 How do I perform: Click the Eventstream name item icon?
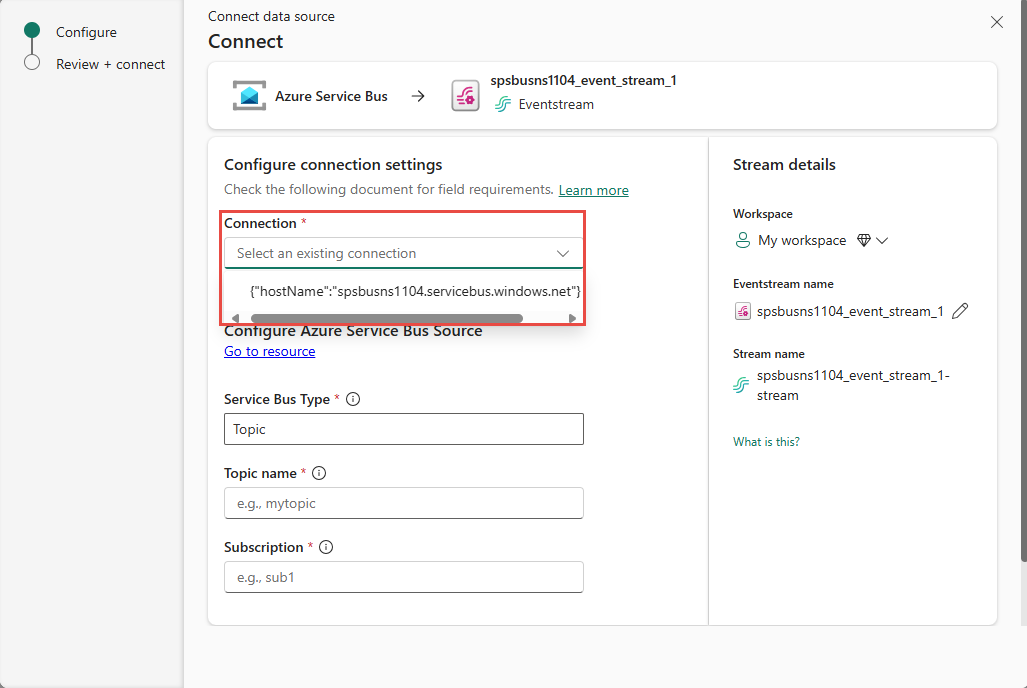click(x=743, y=311)
